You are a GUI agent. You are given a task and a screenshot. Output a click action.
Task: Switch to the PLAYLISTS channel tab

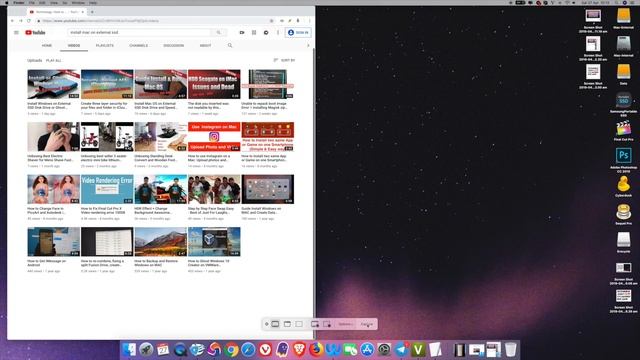click(x=105, y=45)
